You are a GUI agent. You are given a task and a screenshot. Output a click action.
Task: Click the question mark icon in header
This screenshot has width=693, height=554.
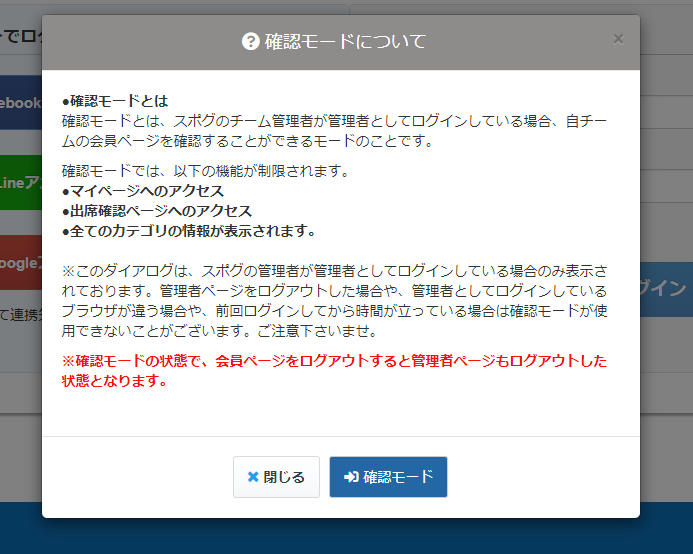[x=251, y=42]
